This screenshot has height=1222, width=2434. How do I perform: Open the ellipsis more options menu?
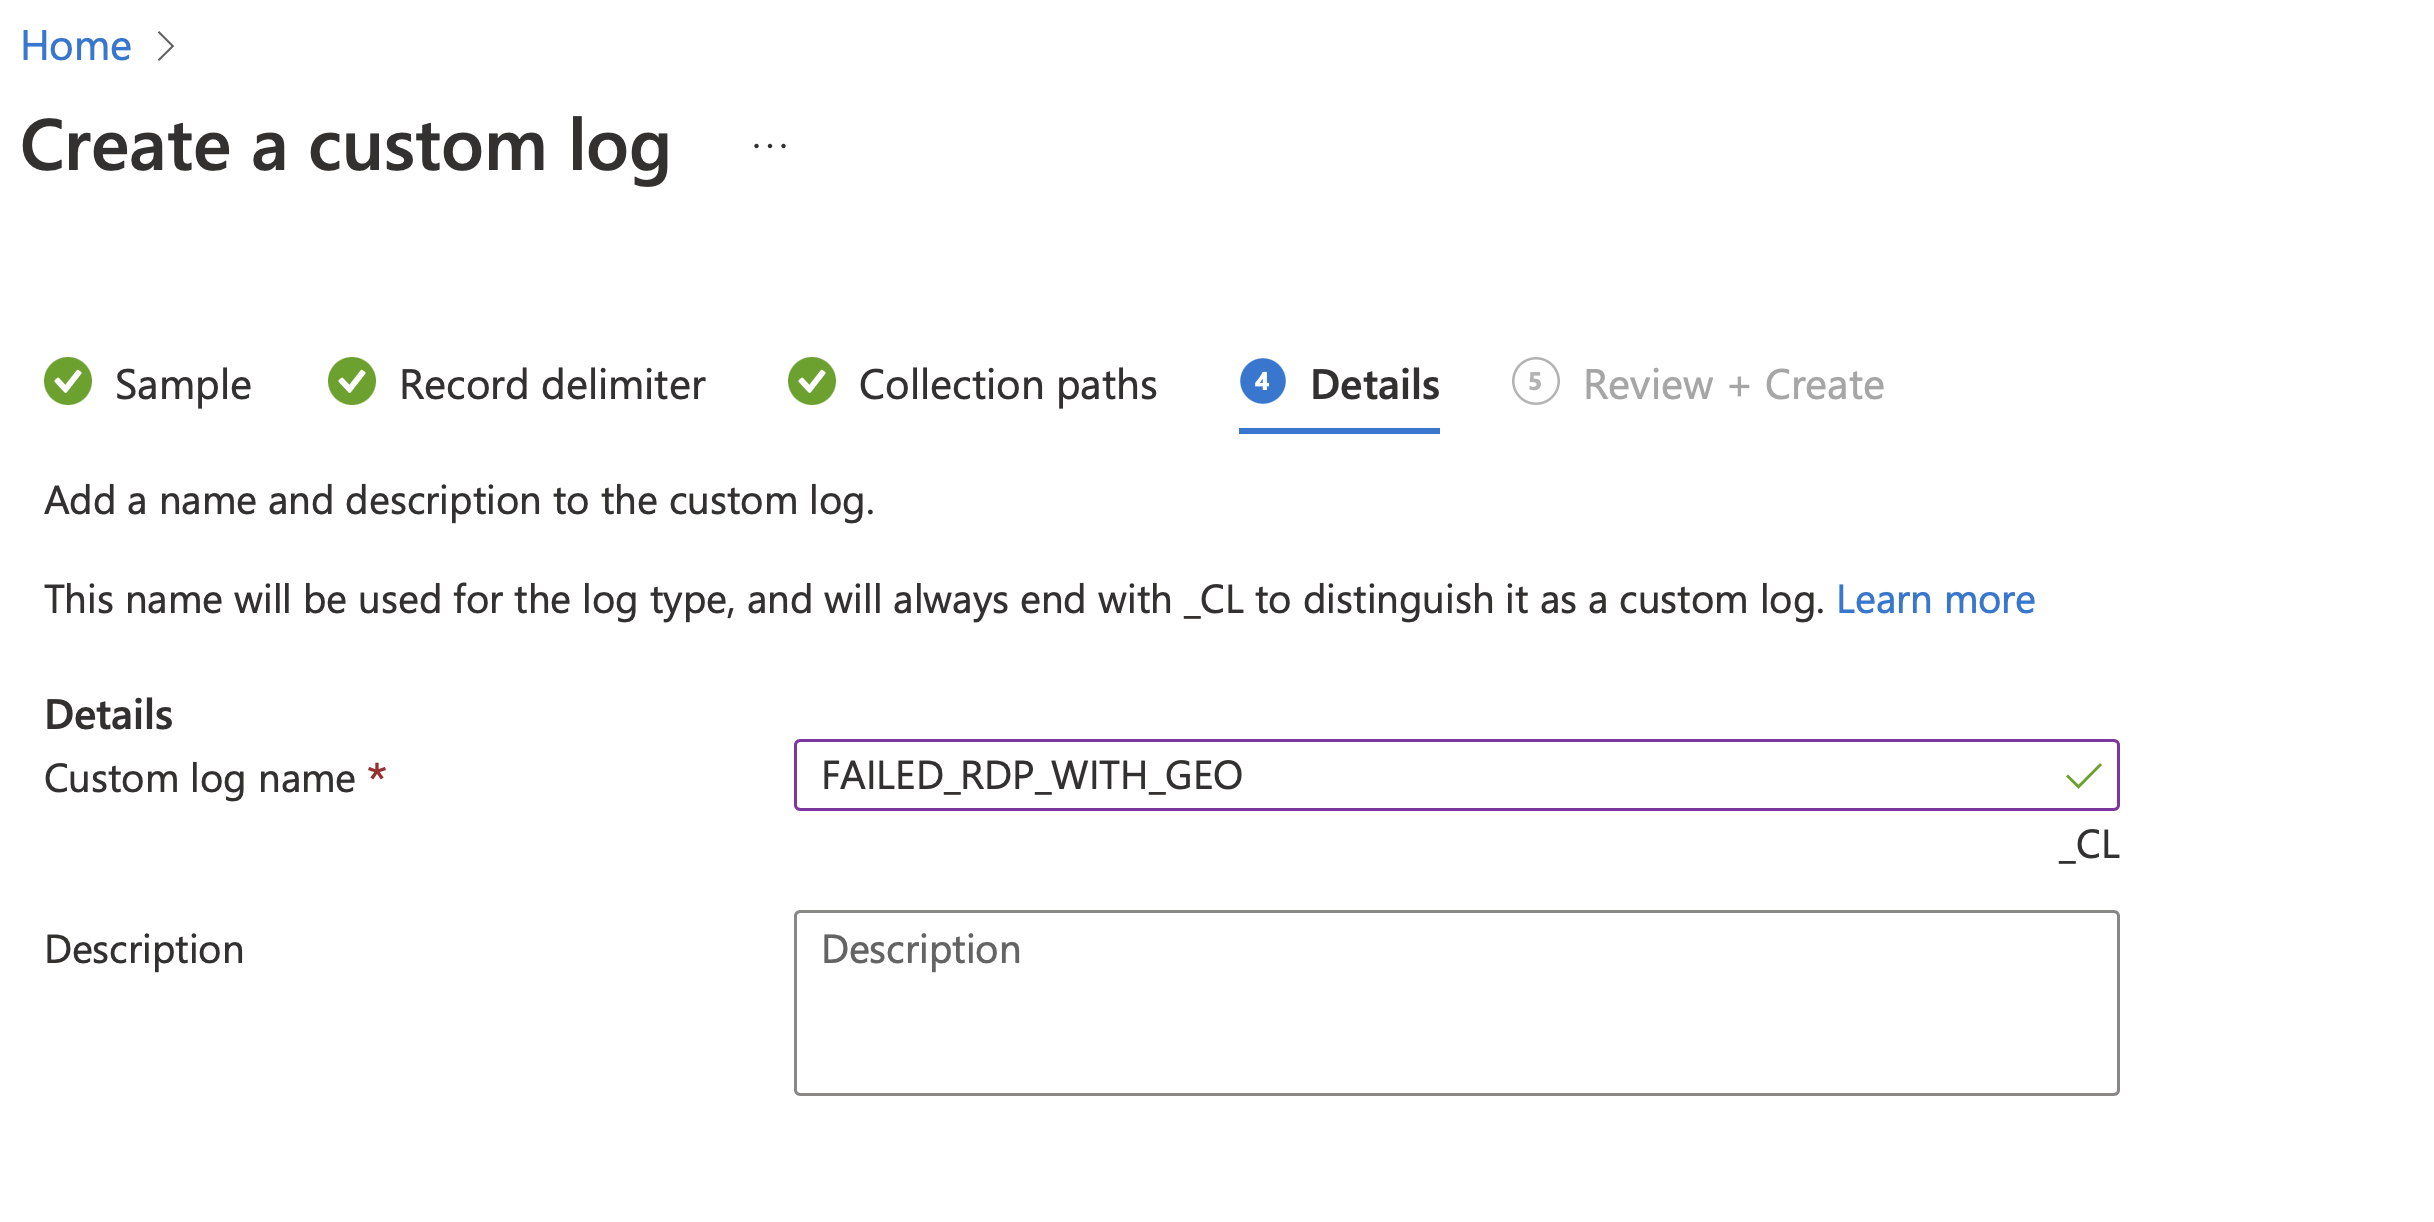pos(769,147)
